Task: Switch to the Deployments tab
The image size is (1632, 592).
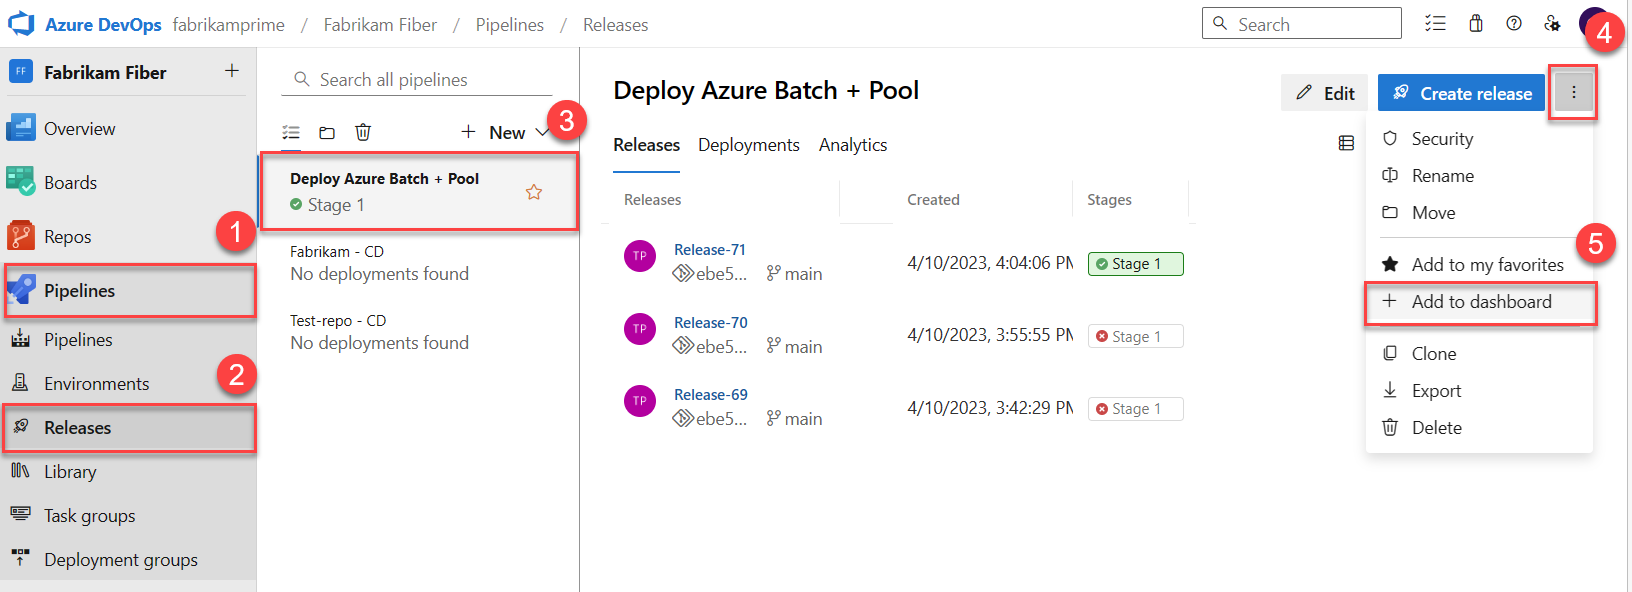Action: click(748, 145)
